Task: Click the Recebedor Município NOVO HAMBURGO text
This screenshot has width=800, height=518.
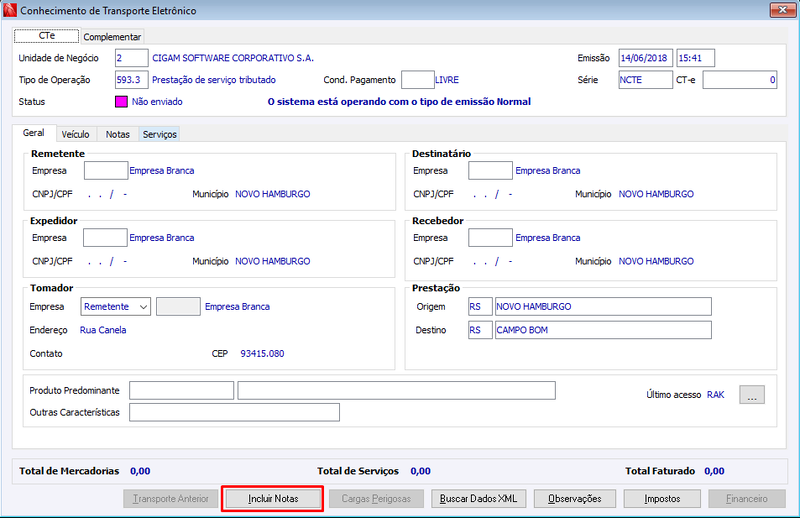Action: click(656, 261)
